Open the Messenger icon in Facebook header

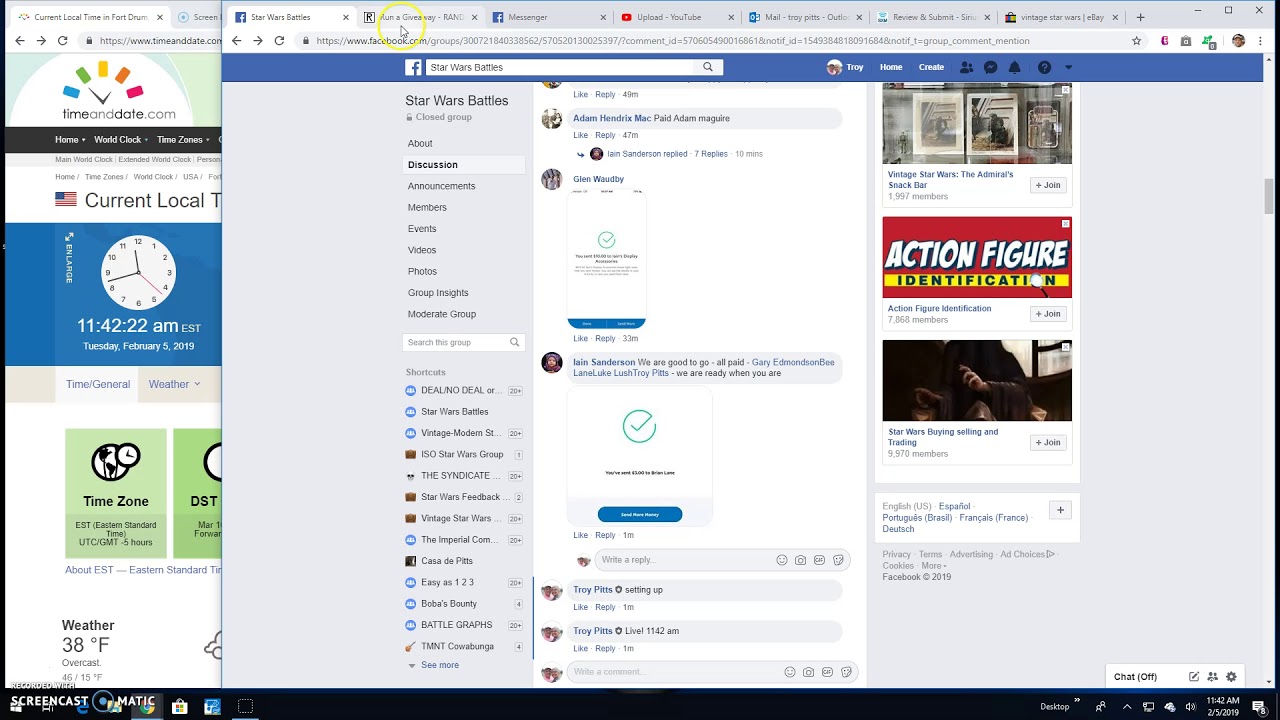[990, 67]
